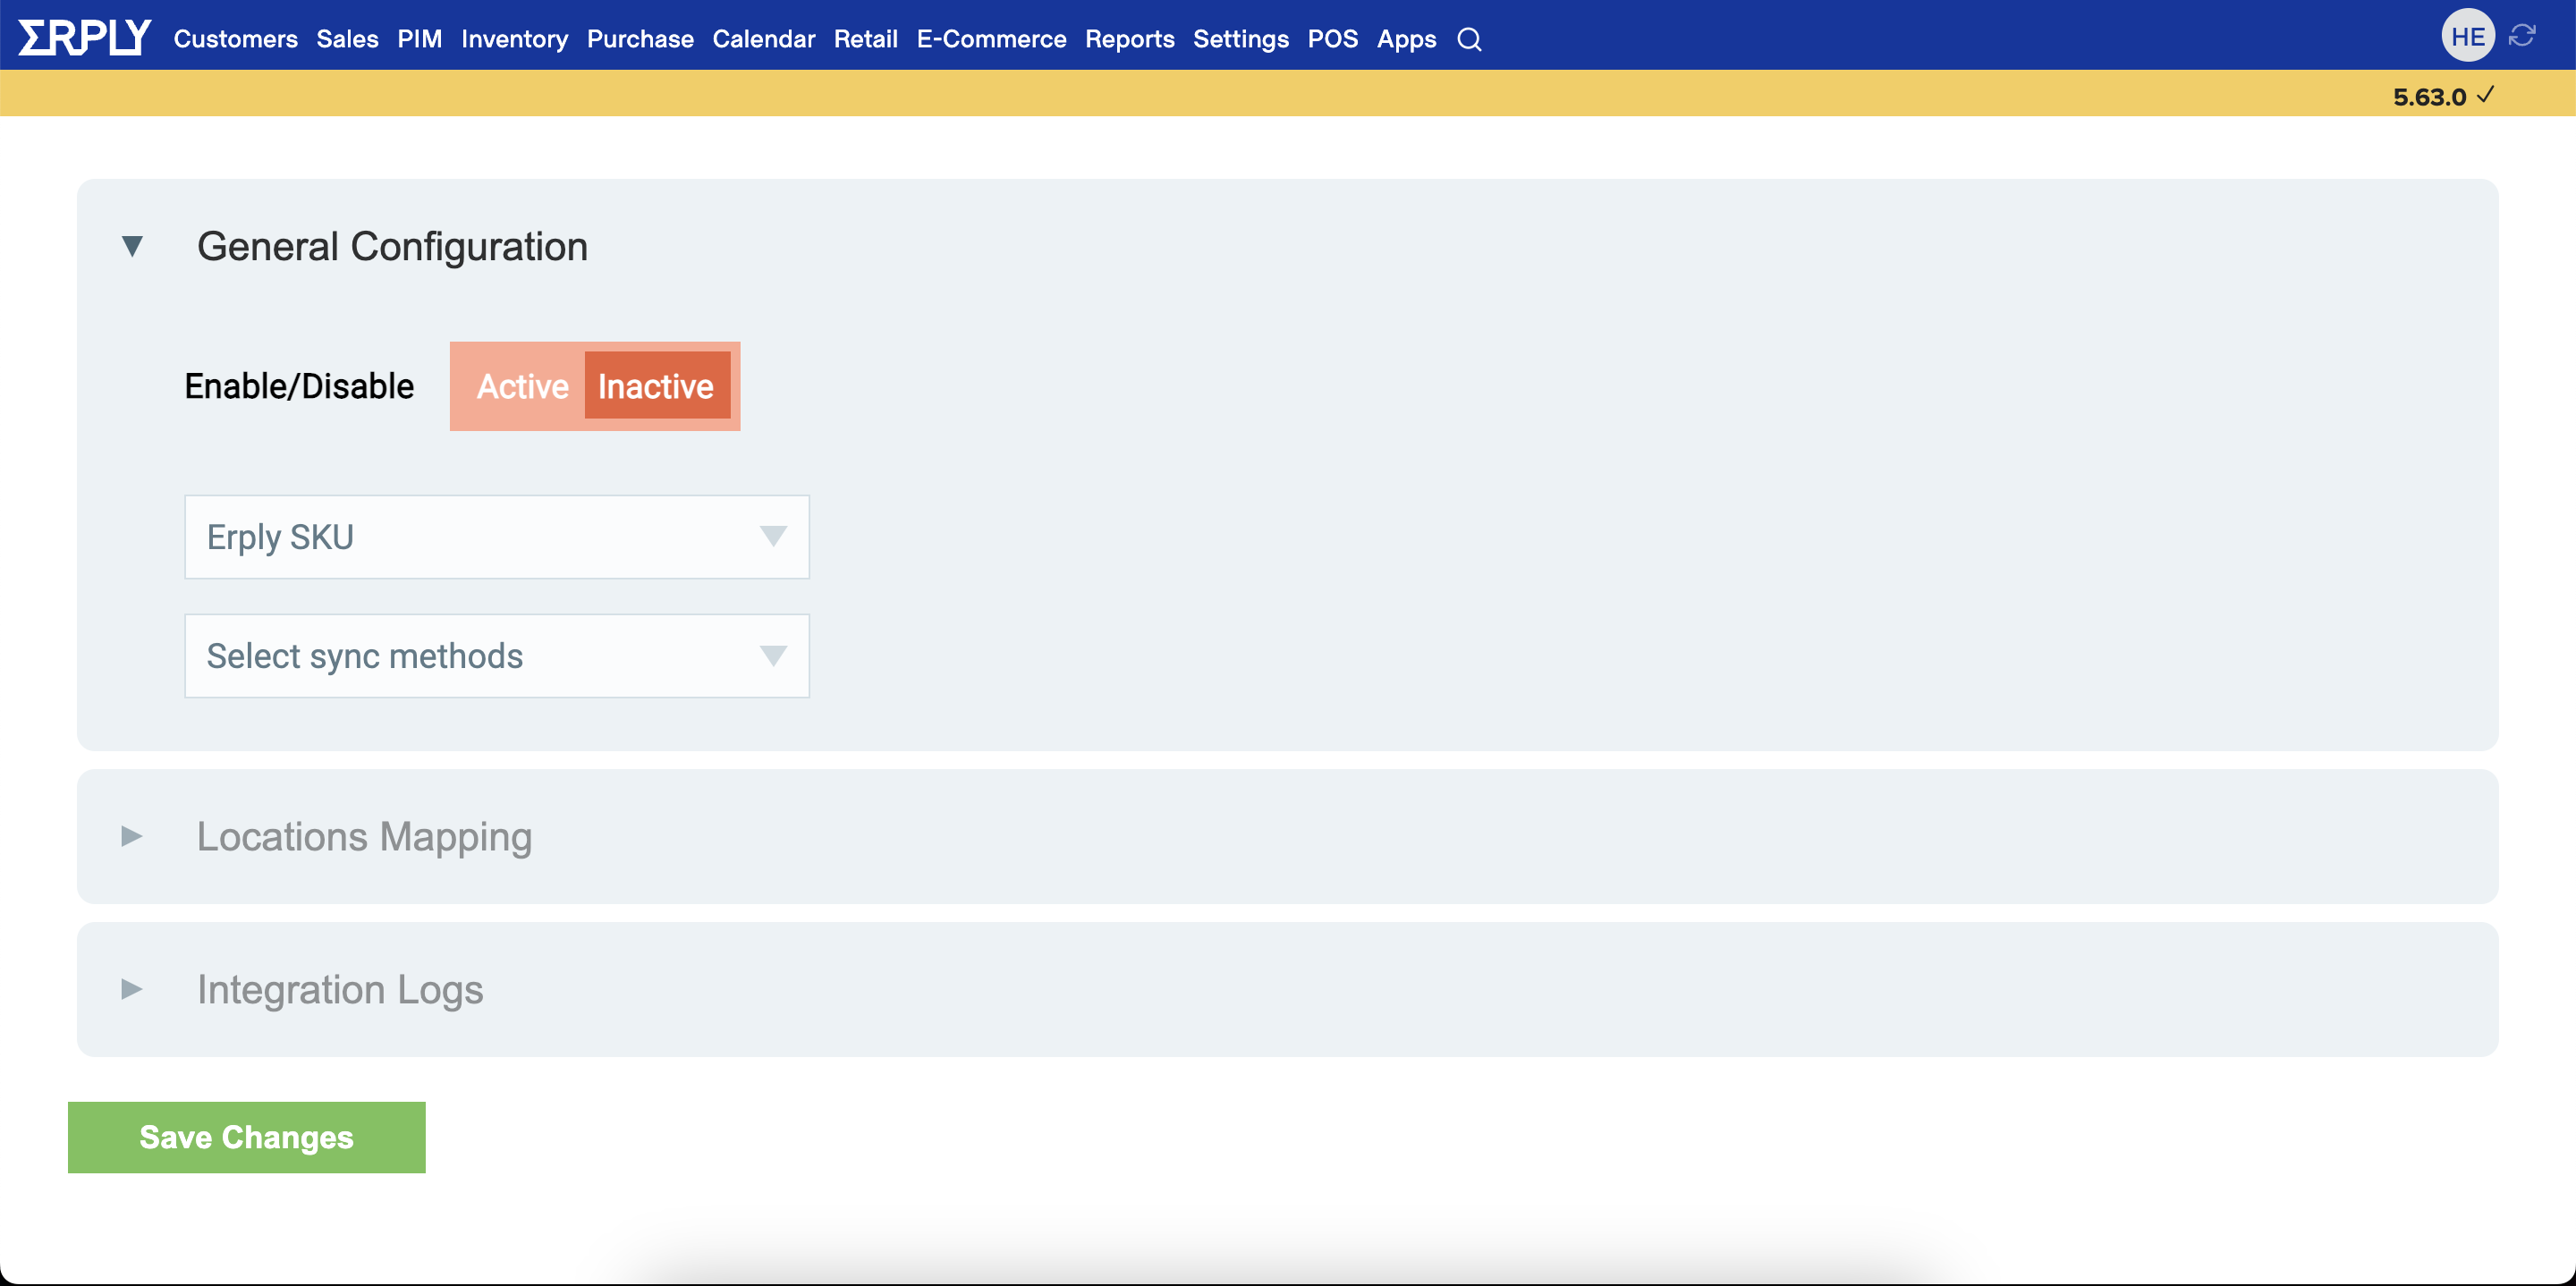Open the Customers menu
The width and height of the screenshot is (2576, 1286).
tap(235, 39)
